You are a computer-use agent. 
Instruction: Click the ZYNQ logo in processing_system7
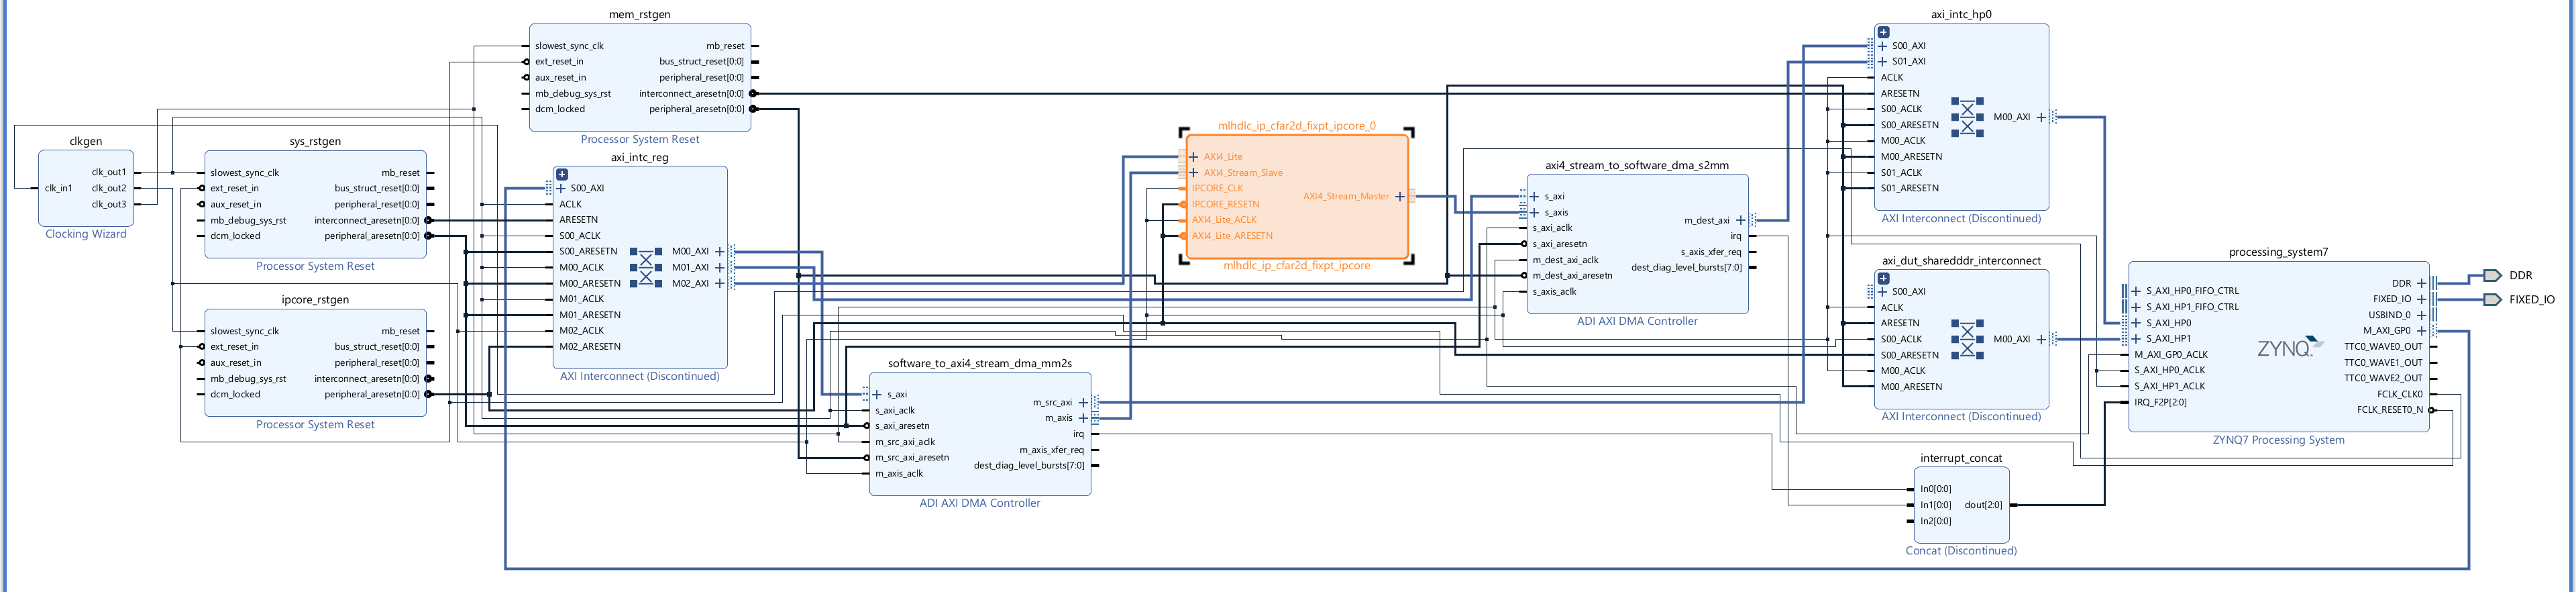pyautogui.click(x=2290, y=347)
